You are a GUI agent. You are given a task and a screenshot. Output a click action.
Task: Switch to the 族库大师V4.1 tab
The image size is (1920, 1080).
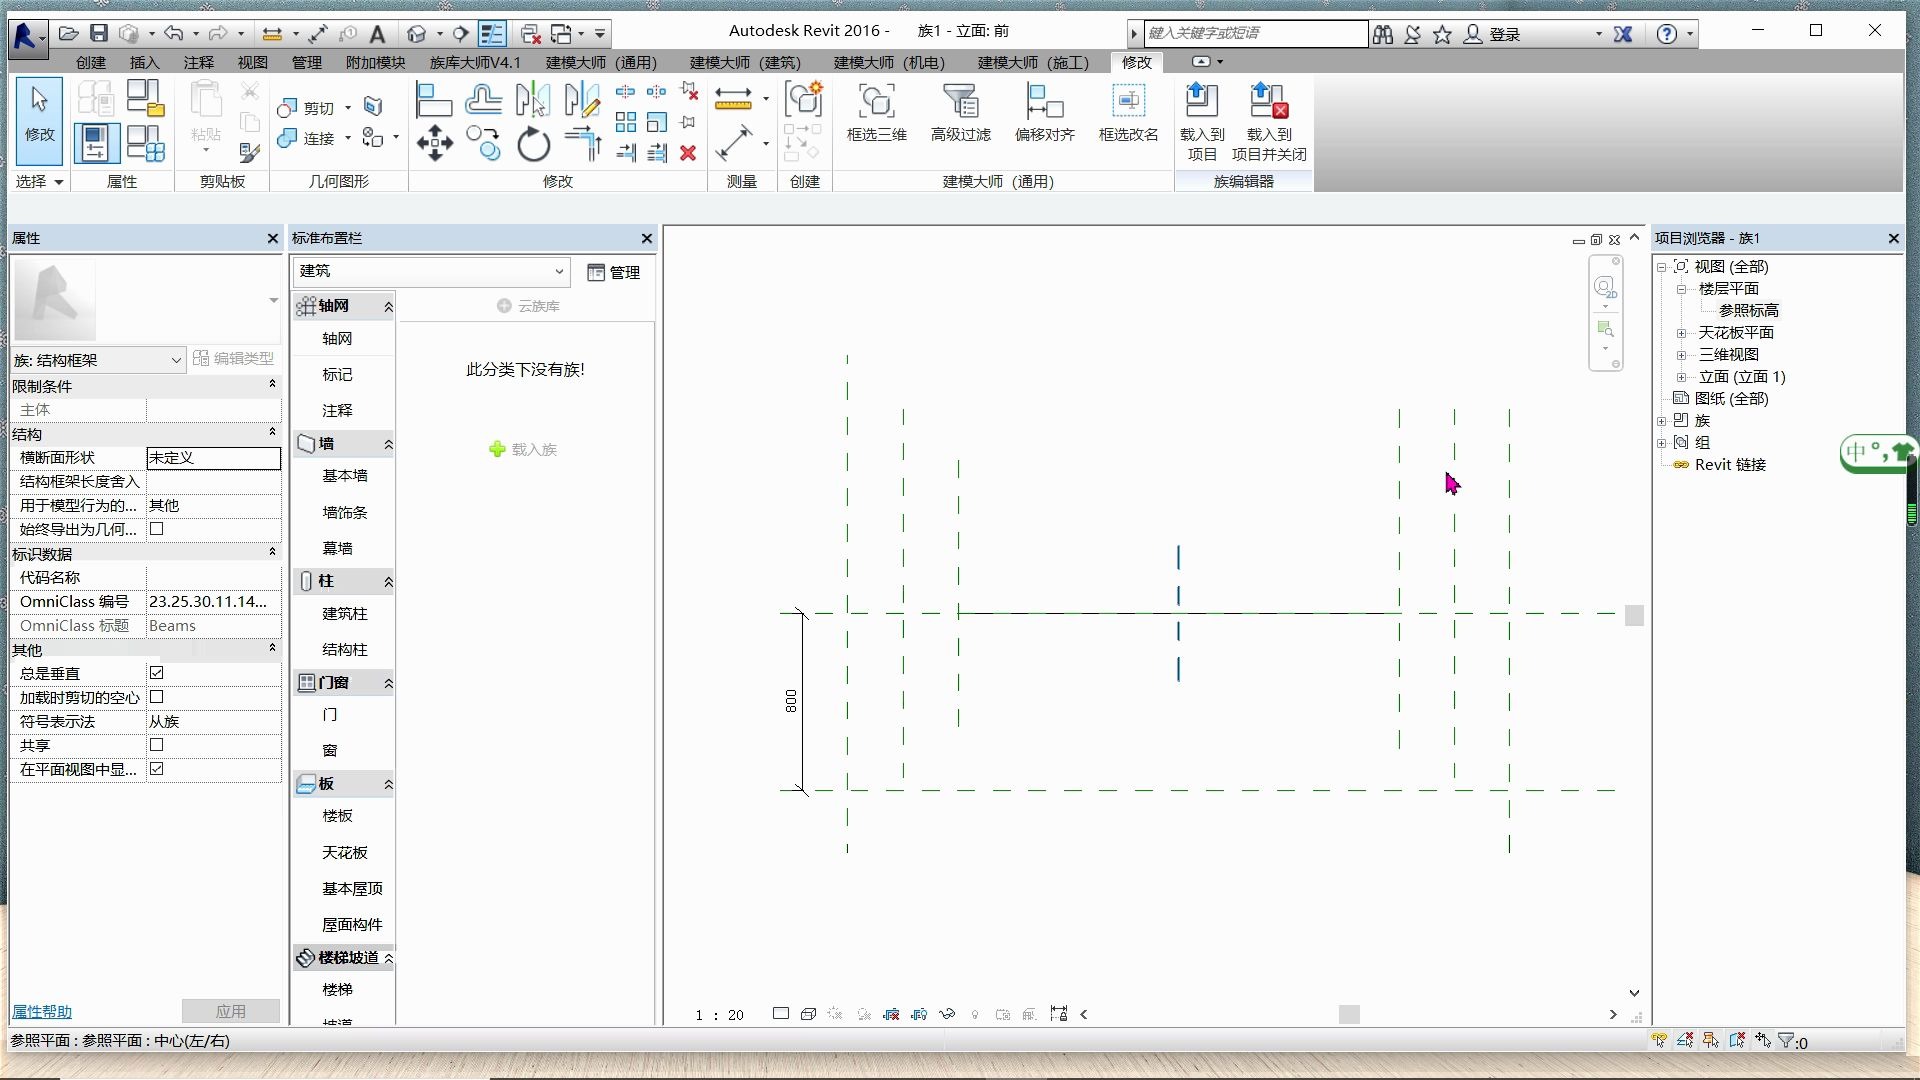[475, 62]
